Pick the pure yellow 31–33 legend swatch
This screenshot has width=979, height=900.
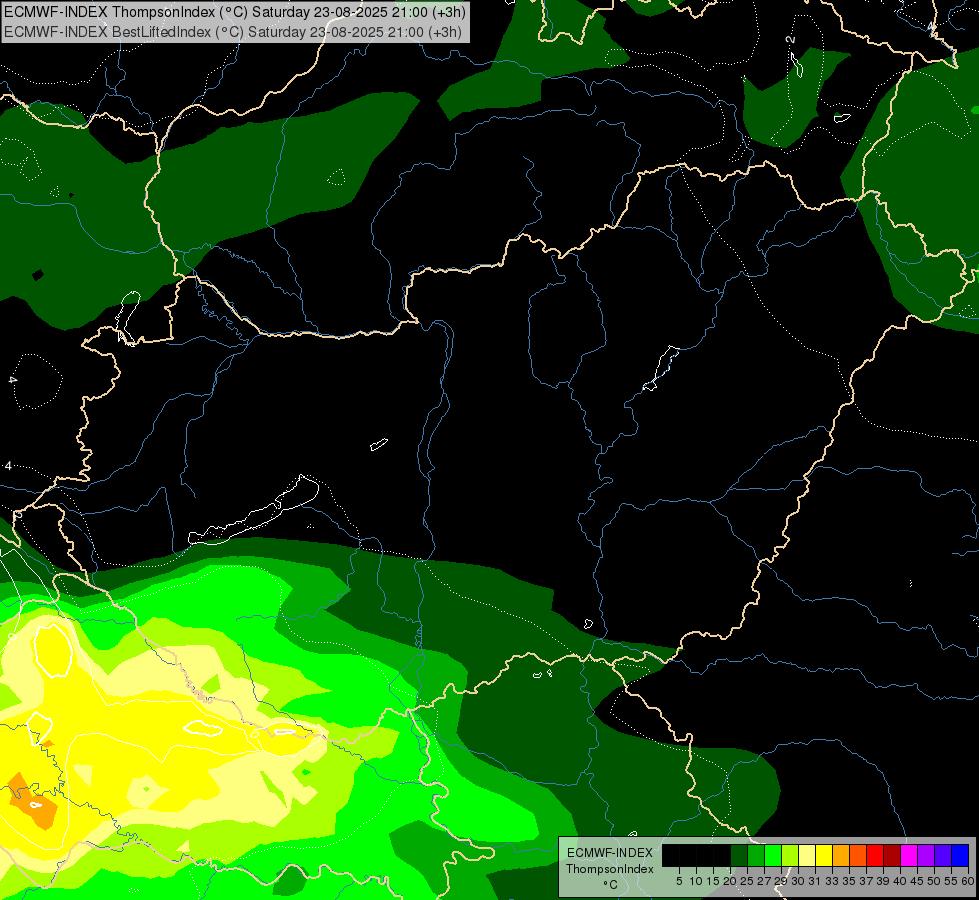click(x=824, y=855)
